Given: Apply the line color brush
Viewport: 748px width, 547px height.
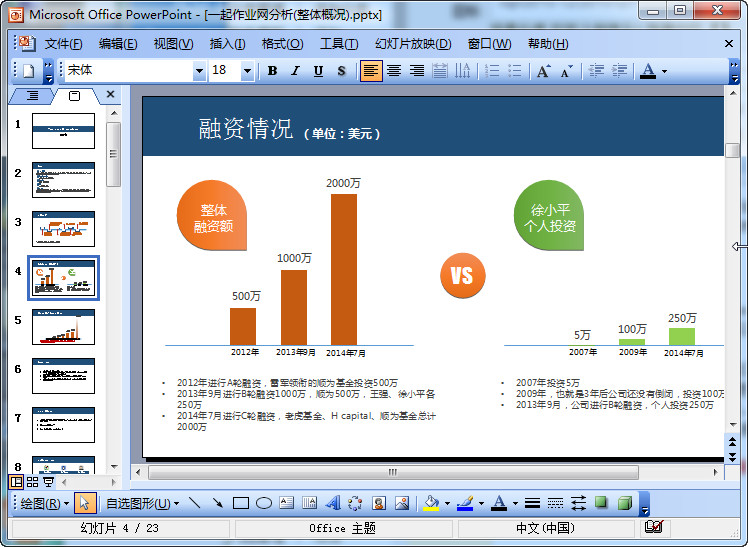Looking at the screenshot, I should point(466,503).
